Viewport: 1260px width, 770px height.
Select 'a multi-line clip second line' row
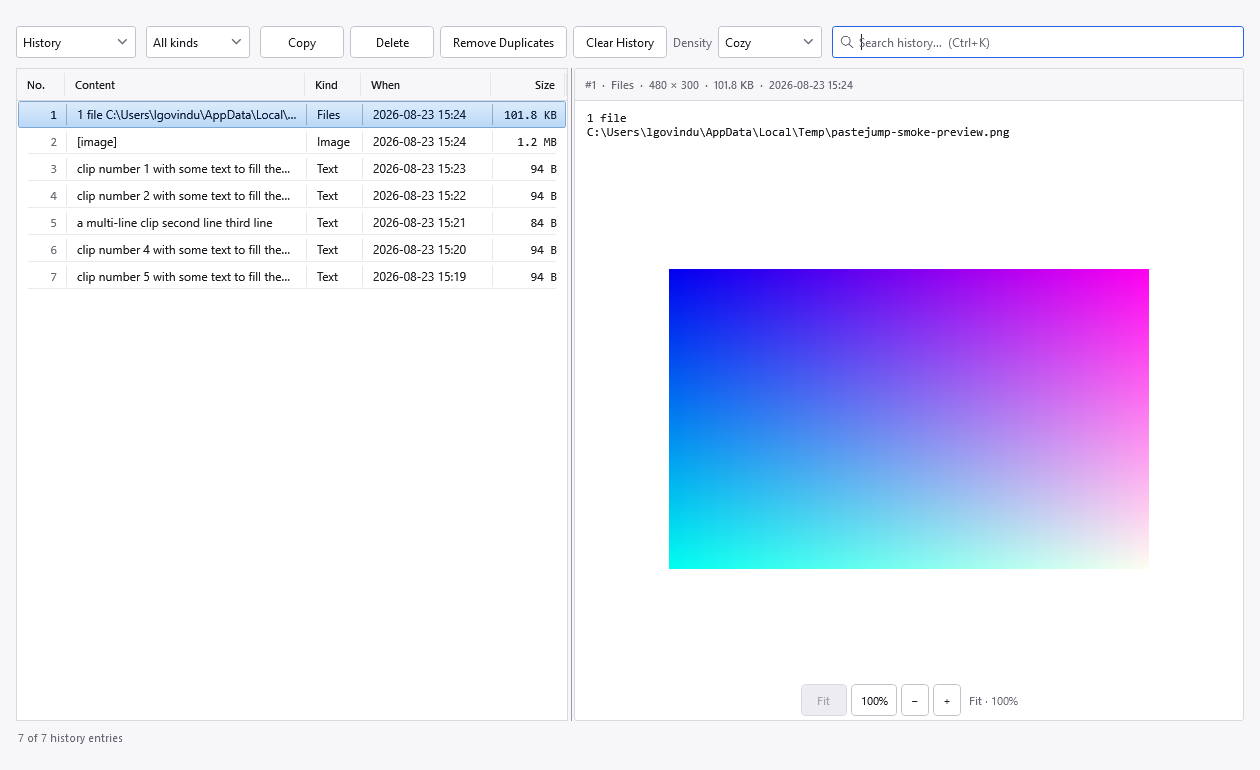pos(292,223)
